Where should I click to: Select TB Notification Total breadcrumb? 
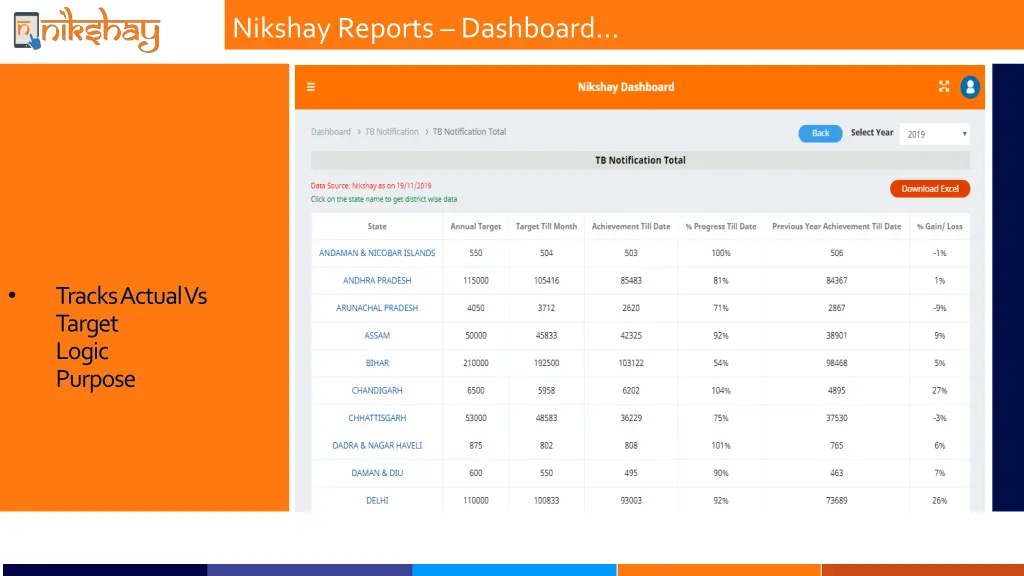point(469,132)
